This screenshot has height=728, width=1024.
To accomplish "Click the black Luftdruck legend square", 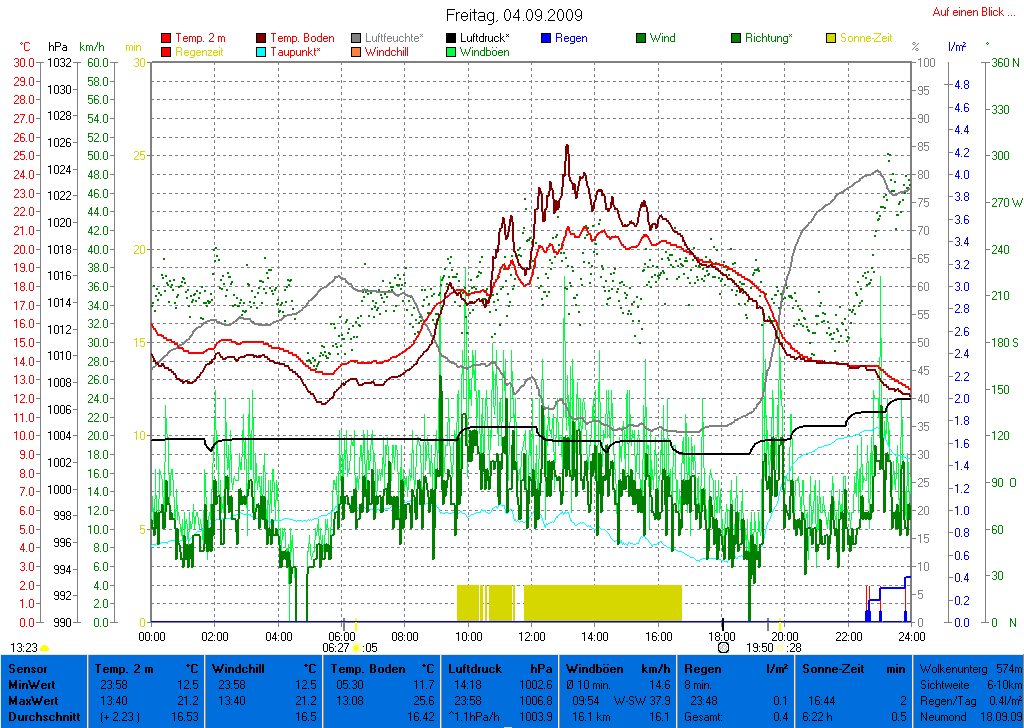I will coord(451,39).
